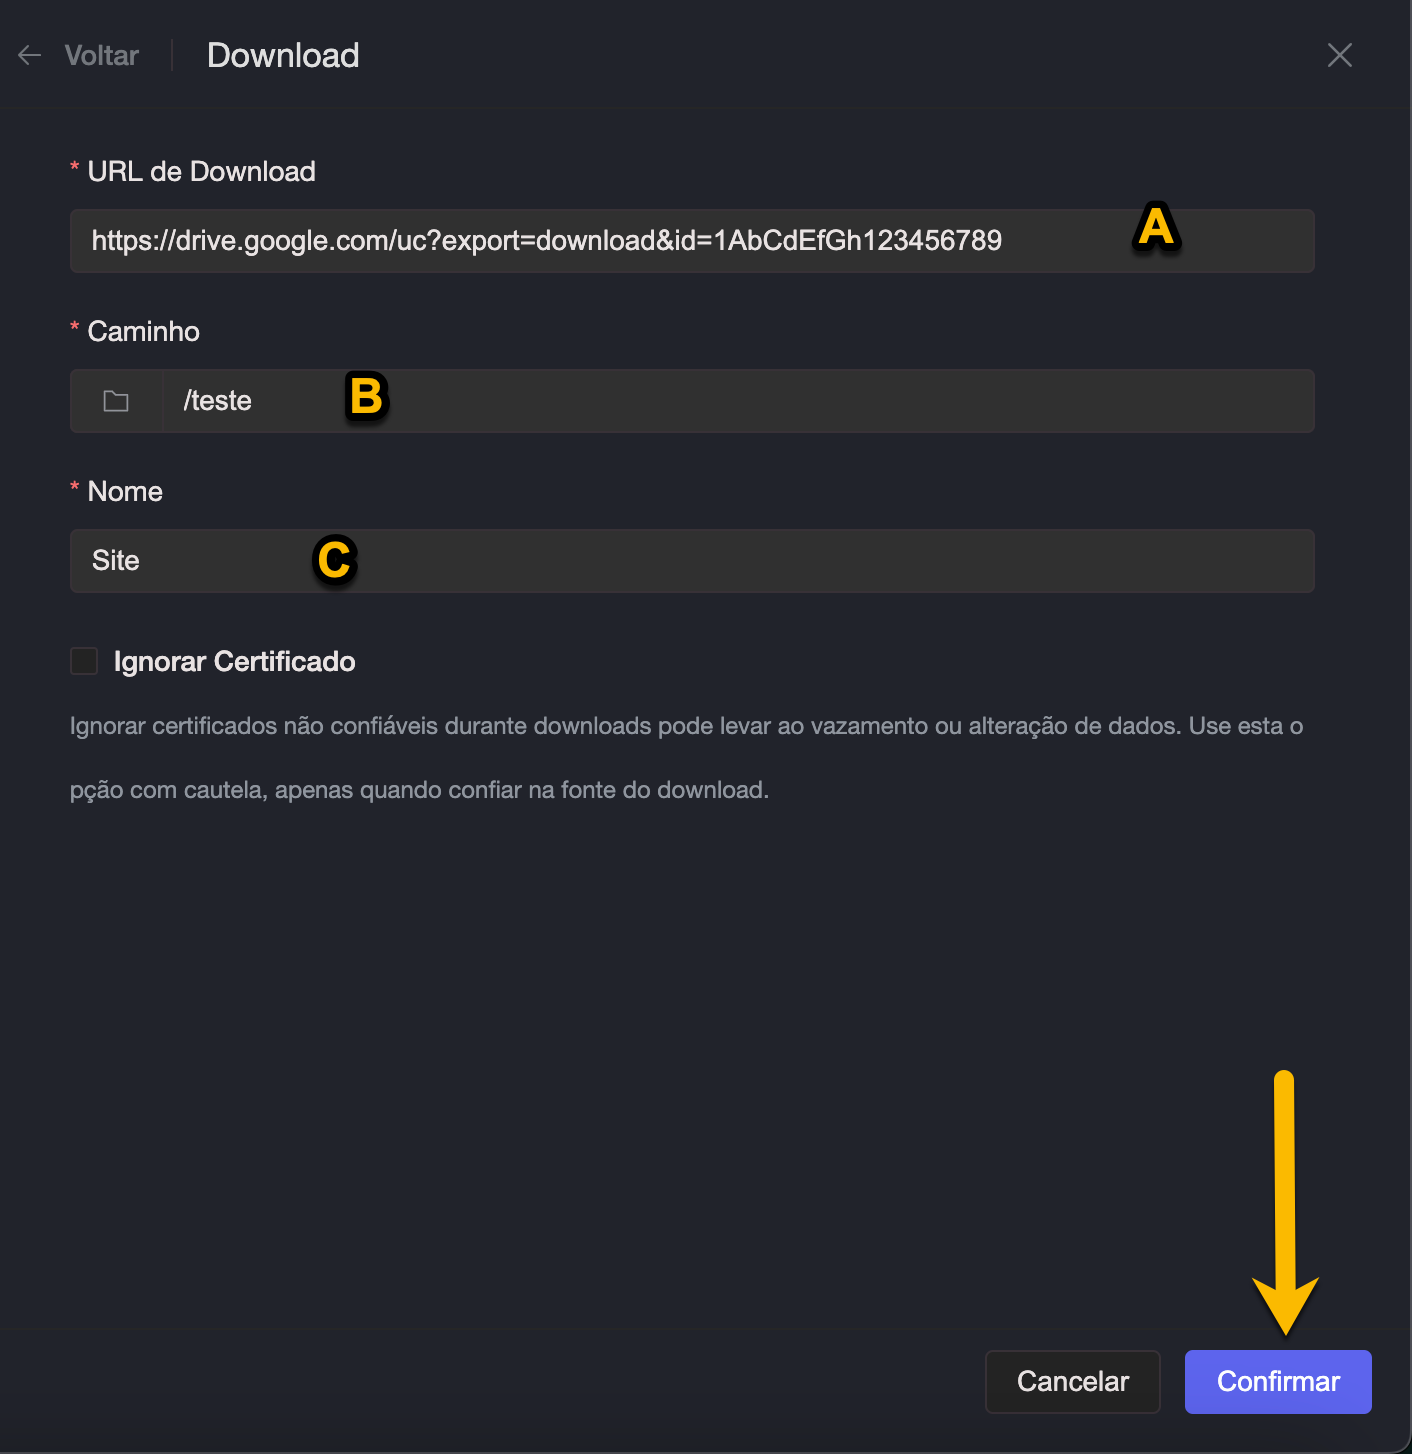Click the Ignorar Certificado label text

tap(234, 661)
